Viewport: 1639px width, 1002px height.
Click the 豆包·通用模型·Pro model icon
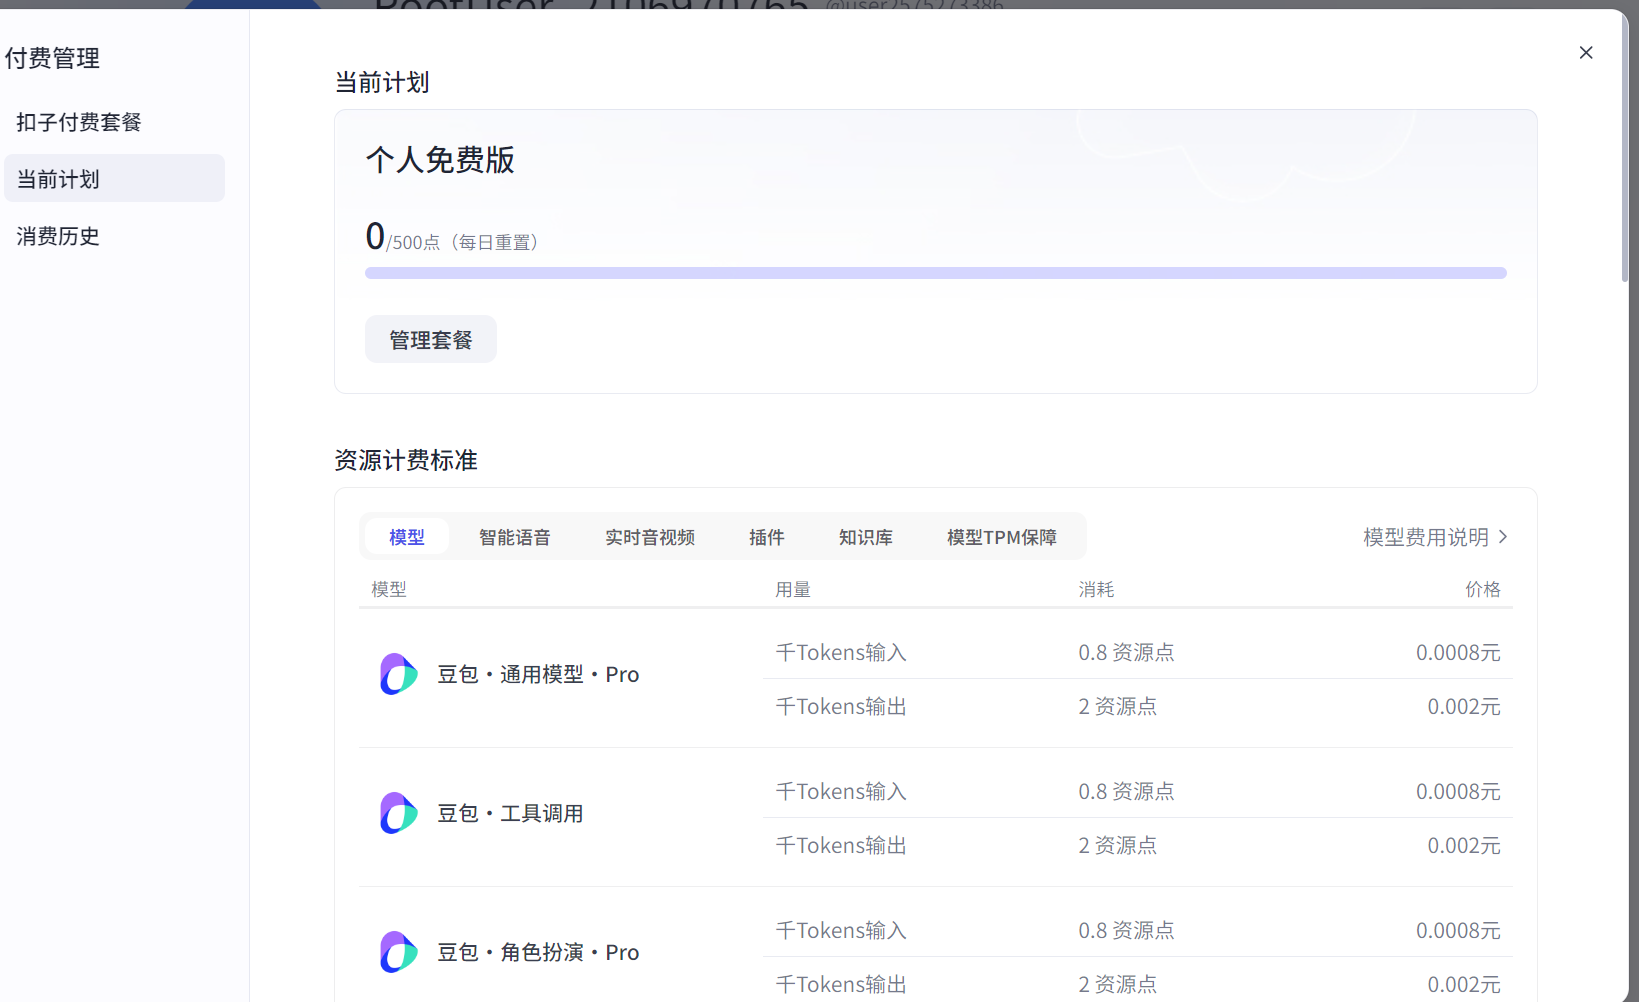(397, 673)
